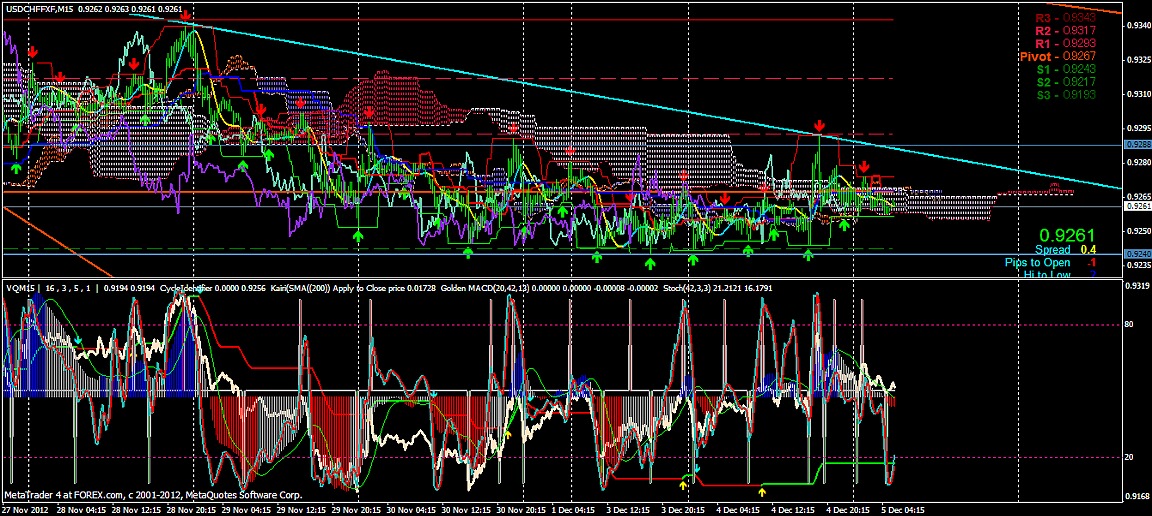Viewport: 1152px width, 516px height.
Task: Click the red down arrow at far top-left
Action: 33,51
